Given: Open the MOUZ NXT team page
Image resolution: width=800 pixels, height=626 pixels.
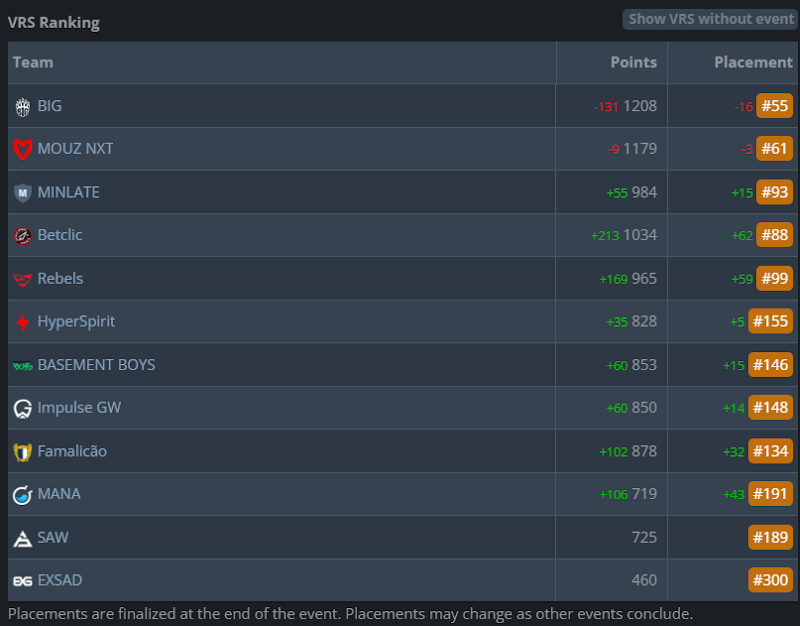Looking at the screenshot, I should coord(75,149).
